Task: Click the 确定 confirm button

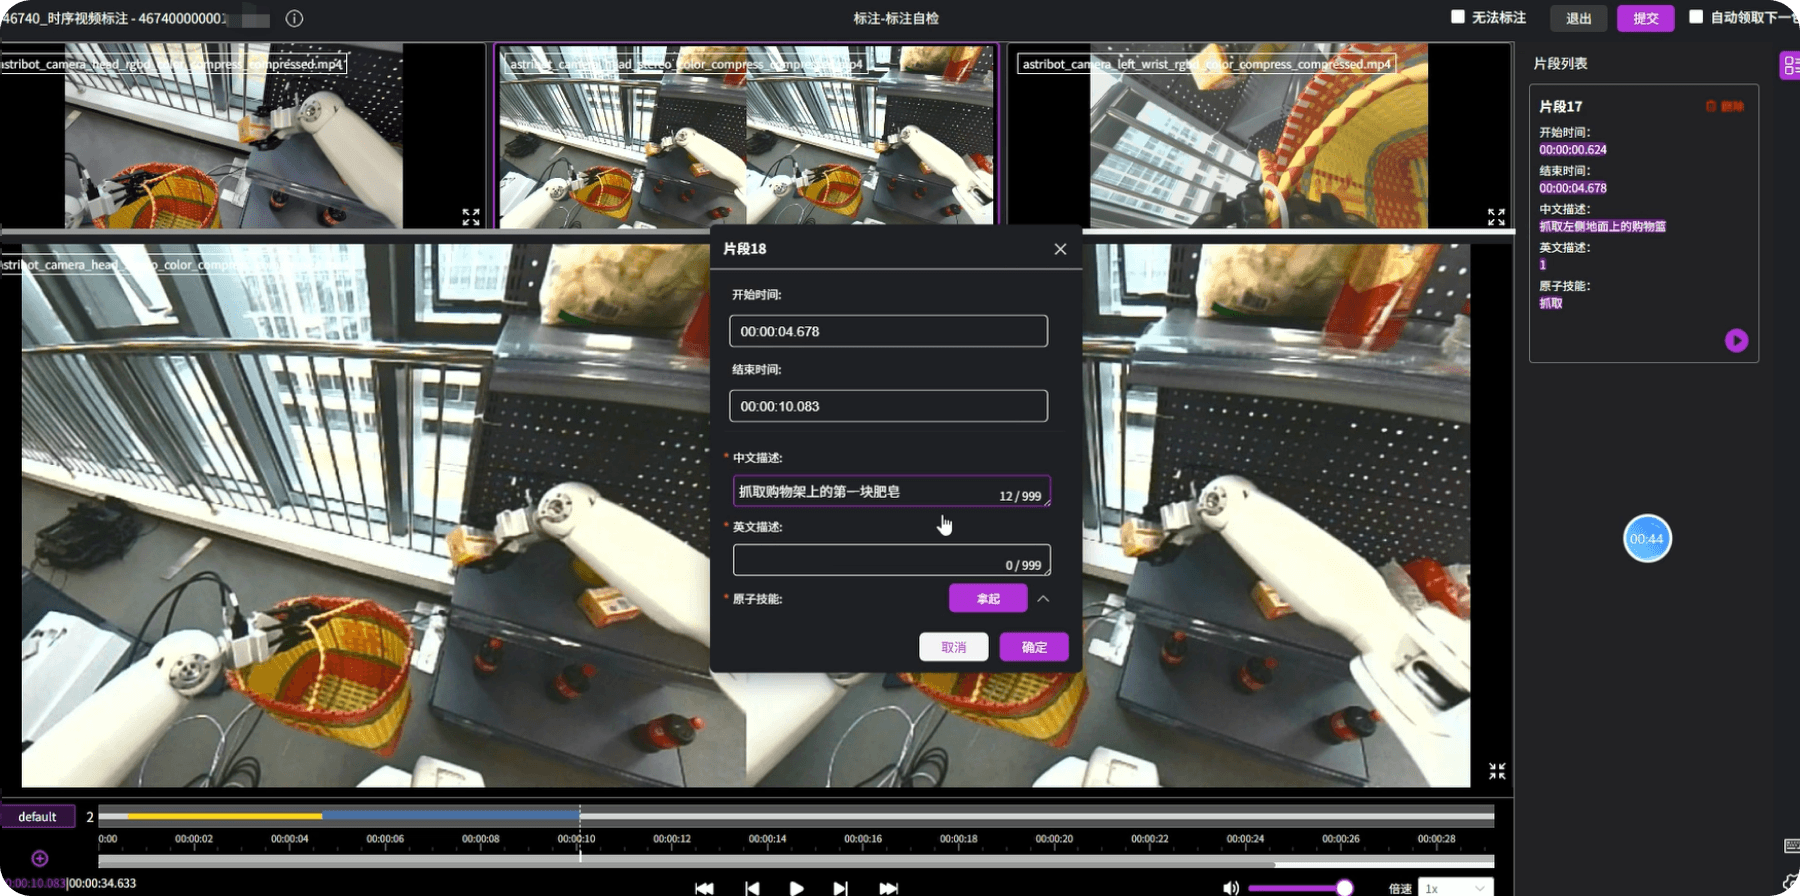Action: [1034, 647]
